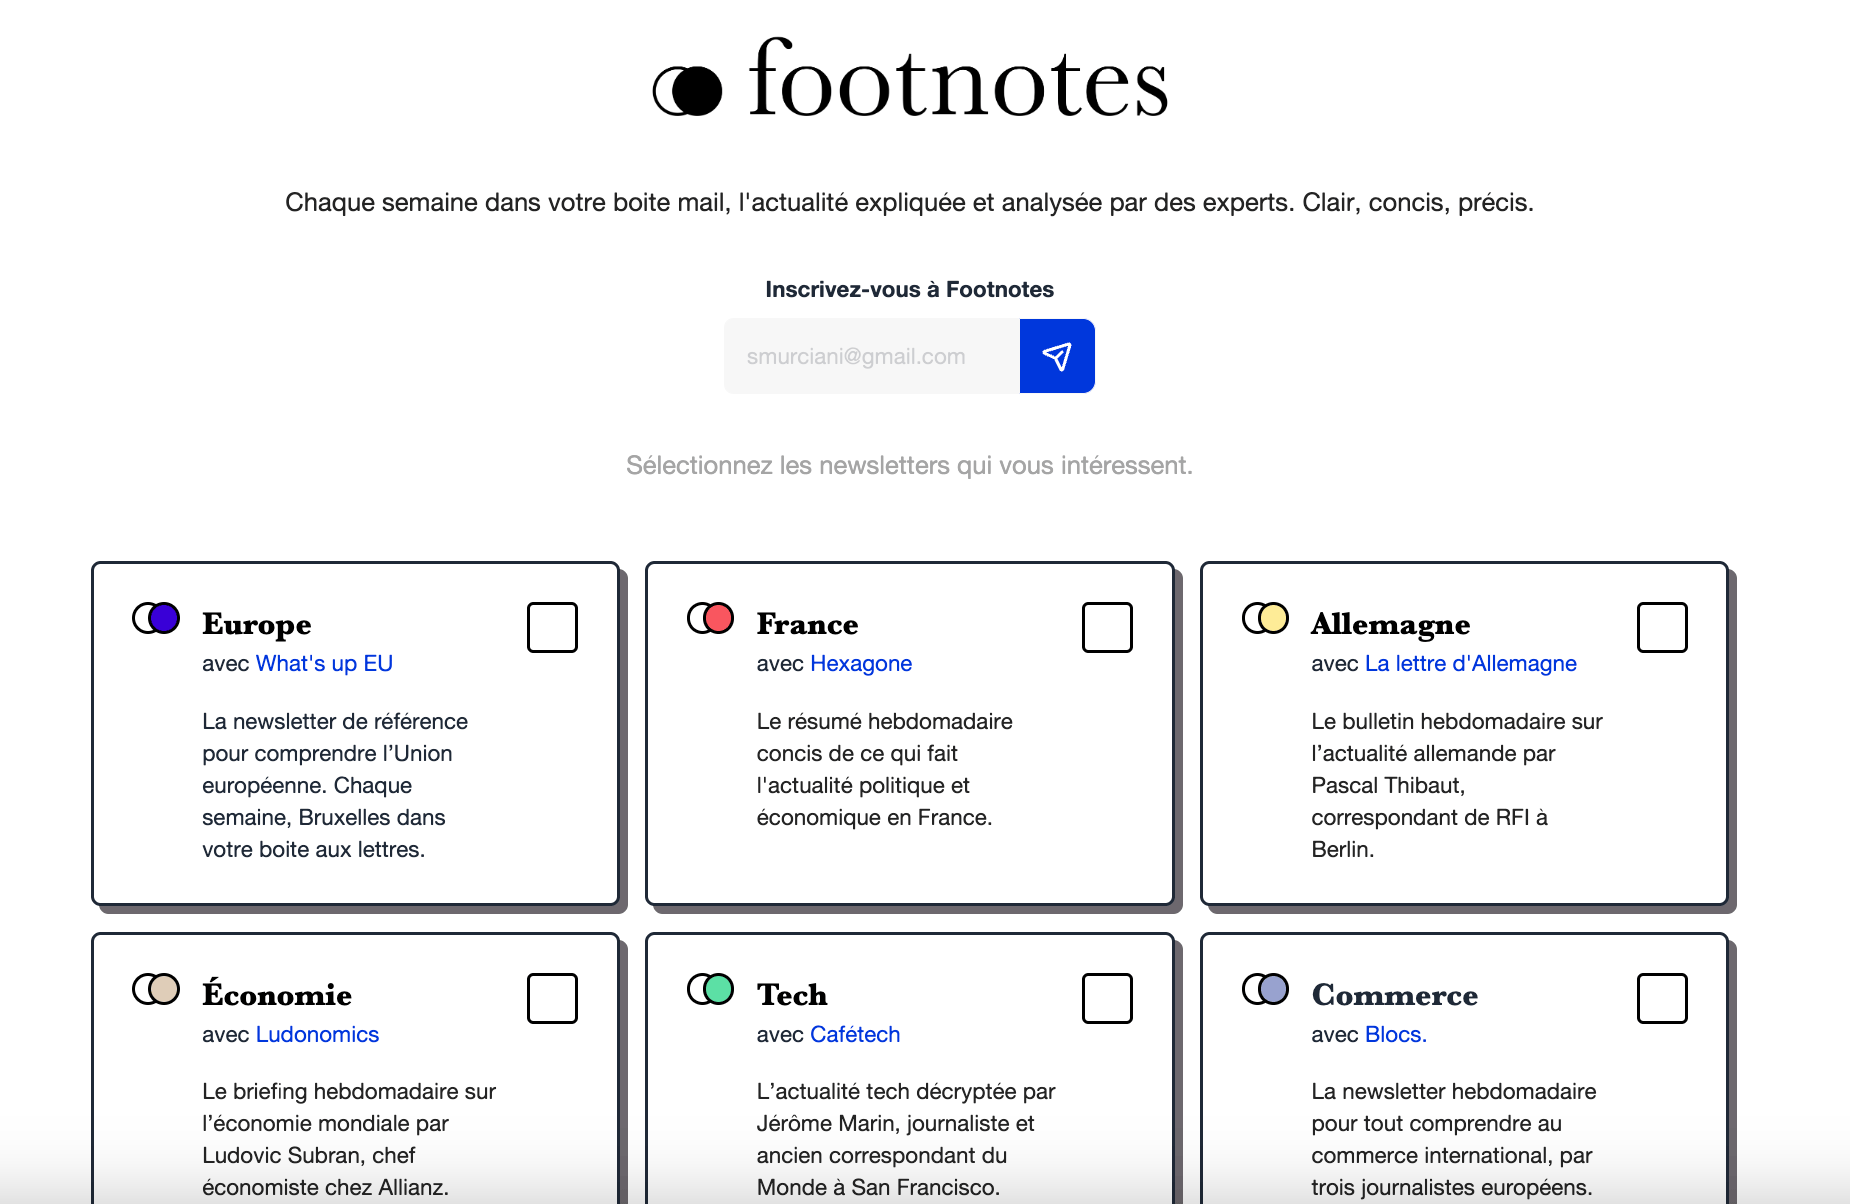Click the footnotes logo icon
This screenshot has width=1850, height=1204.
click(x=687, y=91)
